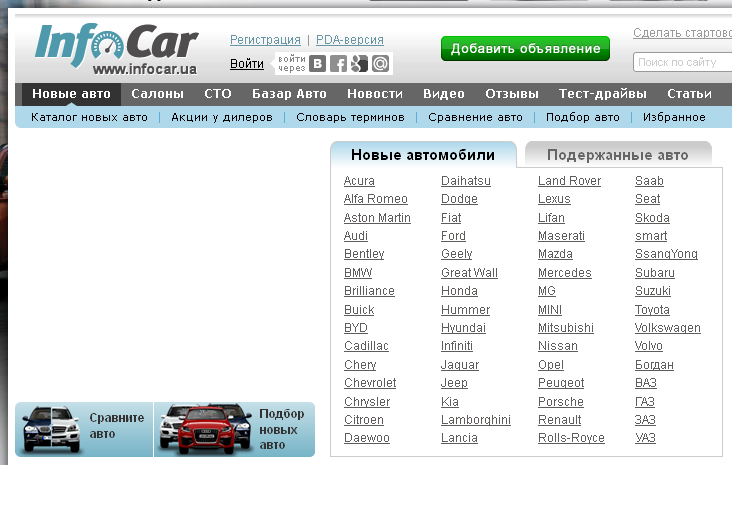Screen dimensions: 732x512
Task: Click the Добавить объявление button
Action: (x=525, y=49)
